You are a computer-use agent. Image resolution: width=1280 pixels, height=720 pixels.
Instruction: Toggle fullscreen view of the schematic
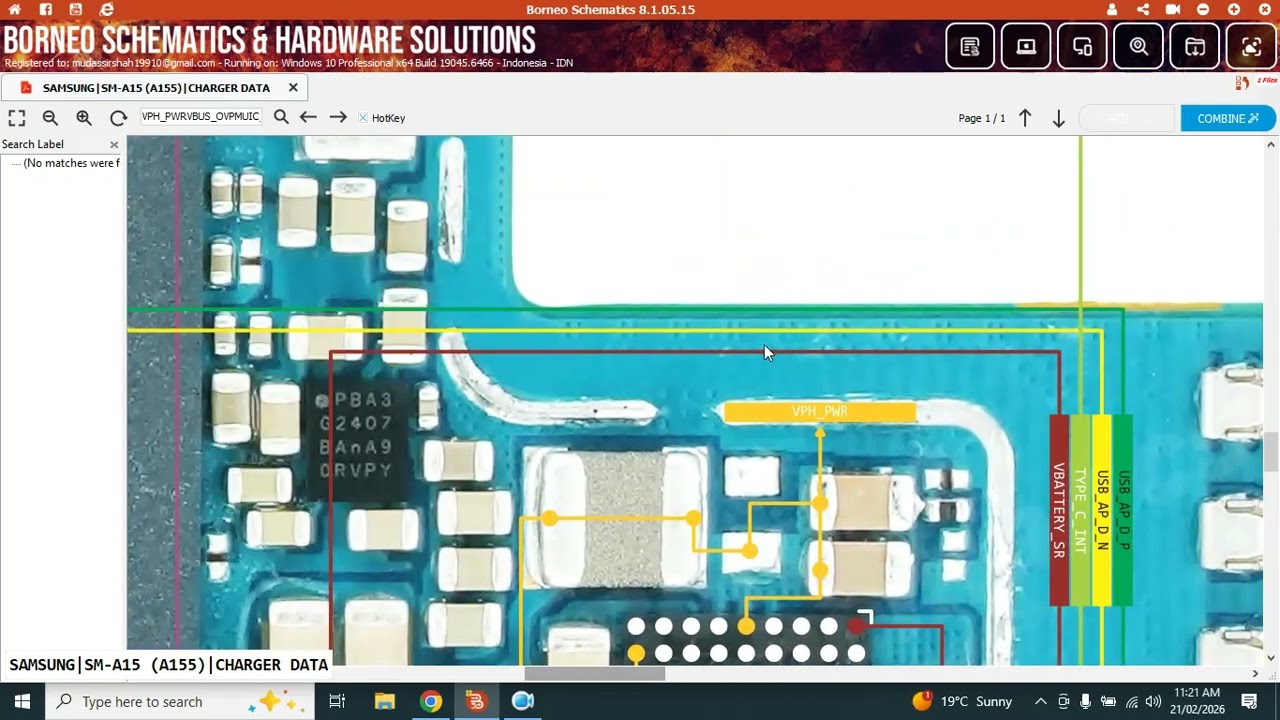17,118
